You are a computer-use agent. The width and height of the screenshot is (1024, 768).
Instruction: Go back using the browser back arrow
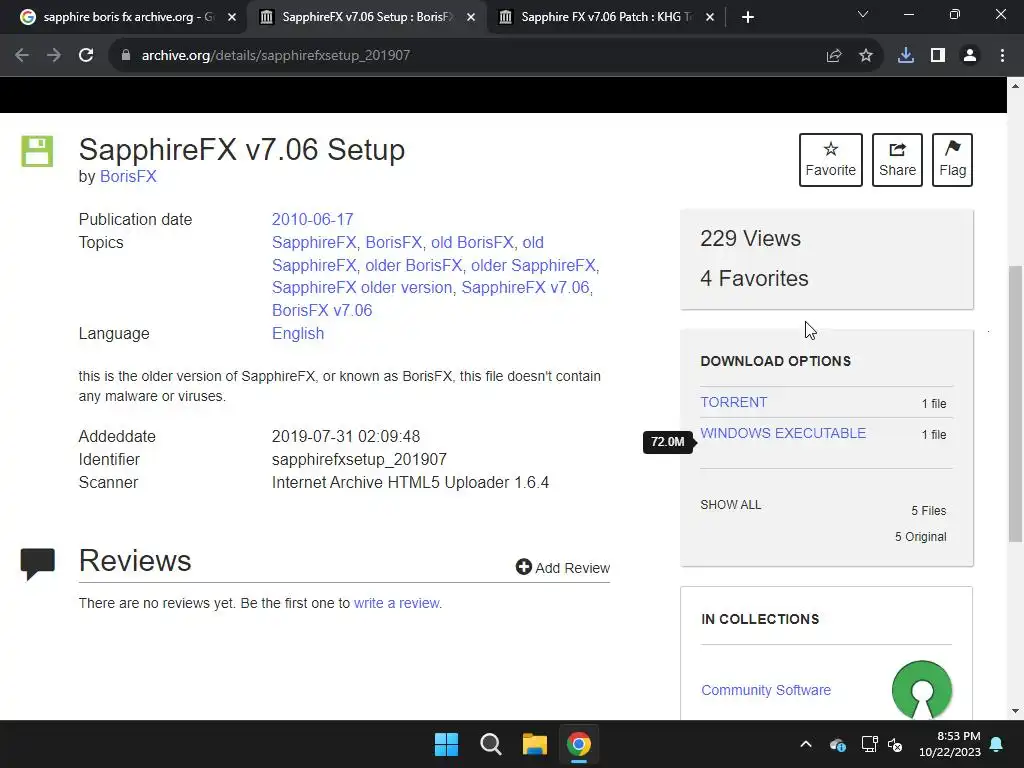coord(22,56)
